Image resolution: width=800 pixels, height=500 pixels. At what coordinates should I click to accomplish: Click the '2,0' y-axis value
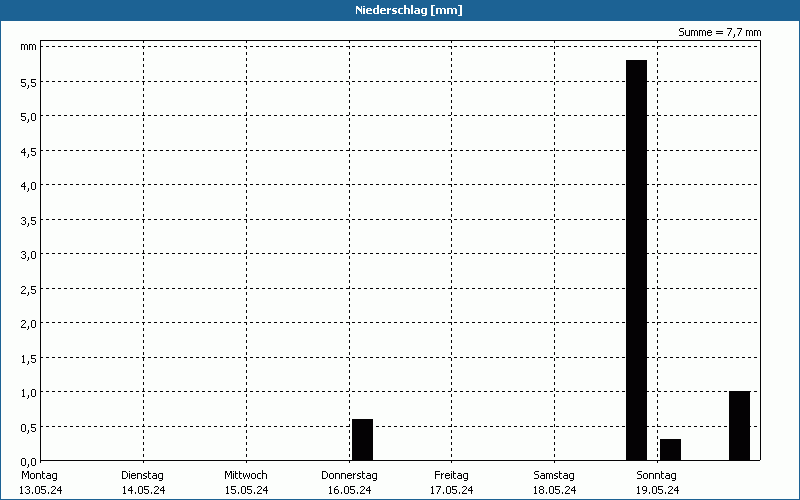point(29,323)
